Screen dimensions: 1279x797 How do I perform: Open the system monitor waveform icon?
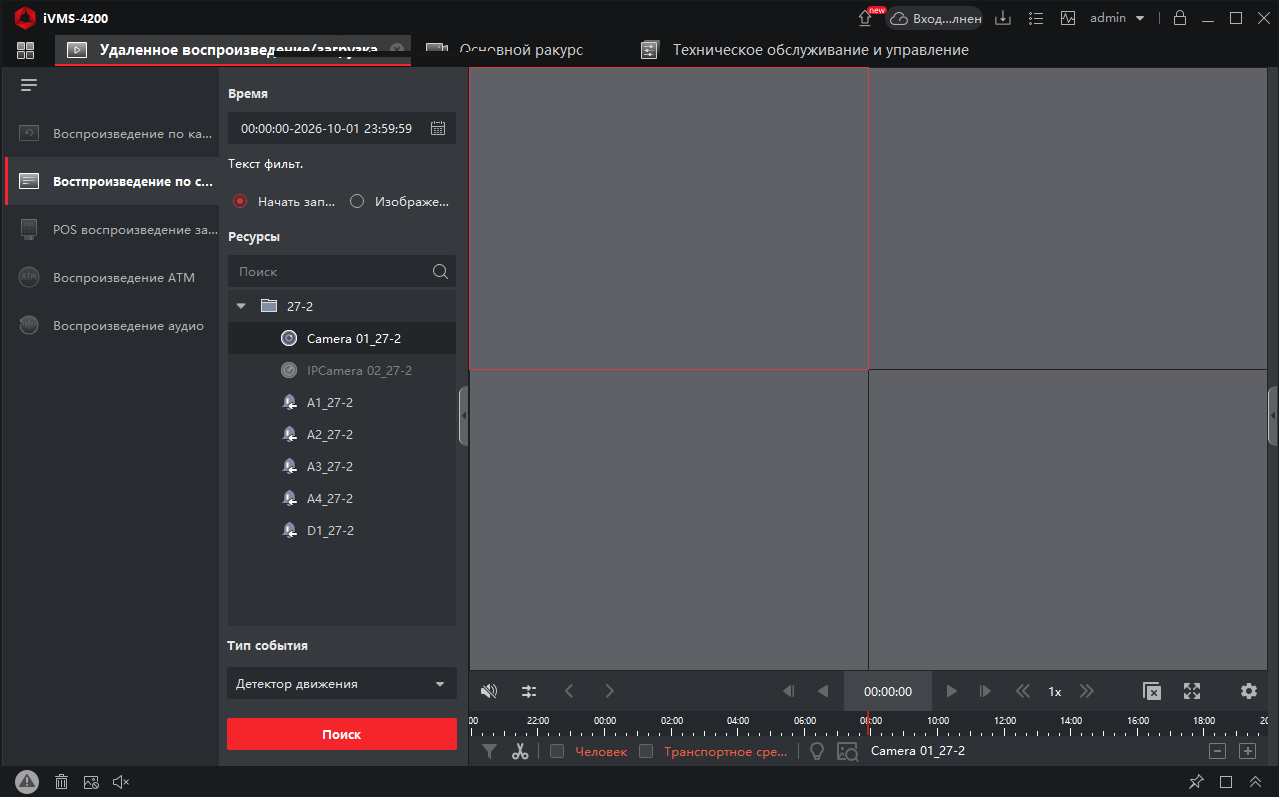pos(1068,18)
